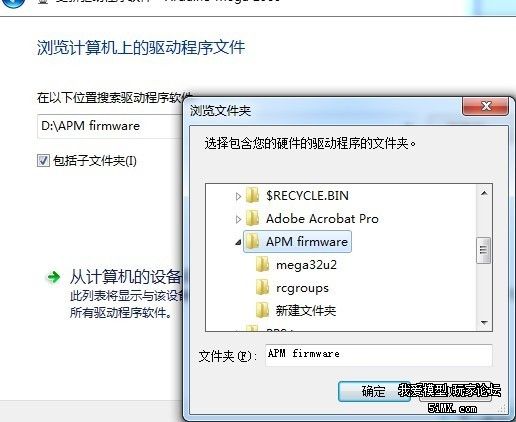This screenshot has width=516, height=422.
Task: Close the 浏览文件夹 dialog
Action: (x=486, y=106)
